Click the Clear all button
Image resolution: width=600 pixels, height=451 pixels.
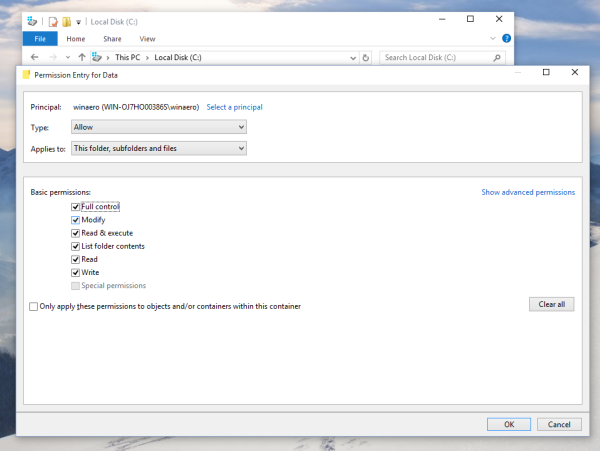(x=551, y=304)
